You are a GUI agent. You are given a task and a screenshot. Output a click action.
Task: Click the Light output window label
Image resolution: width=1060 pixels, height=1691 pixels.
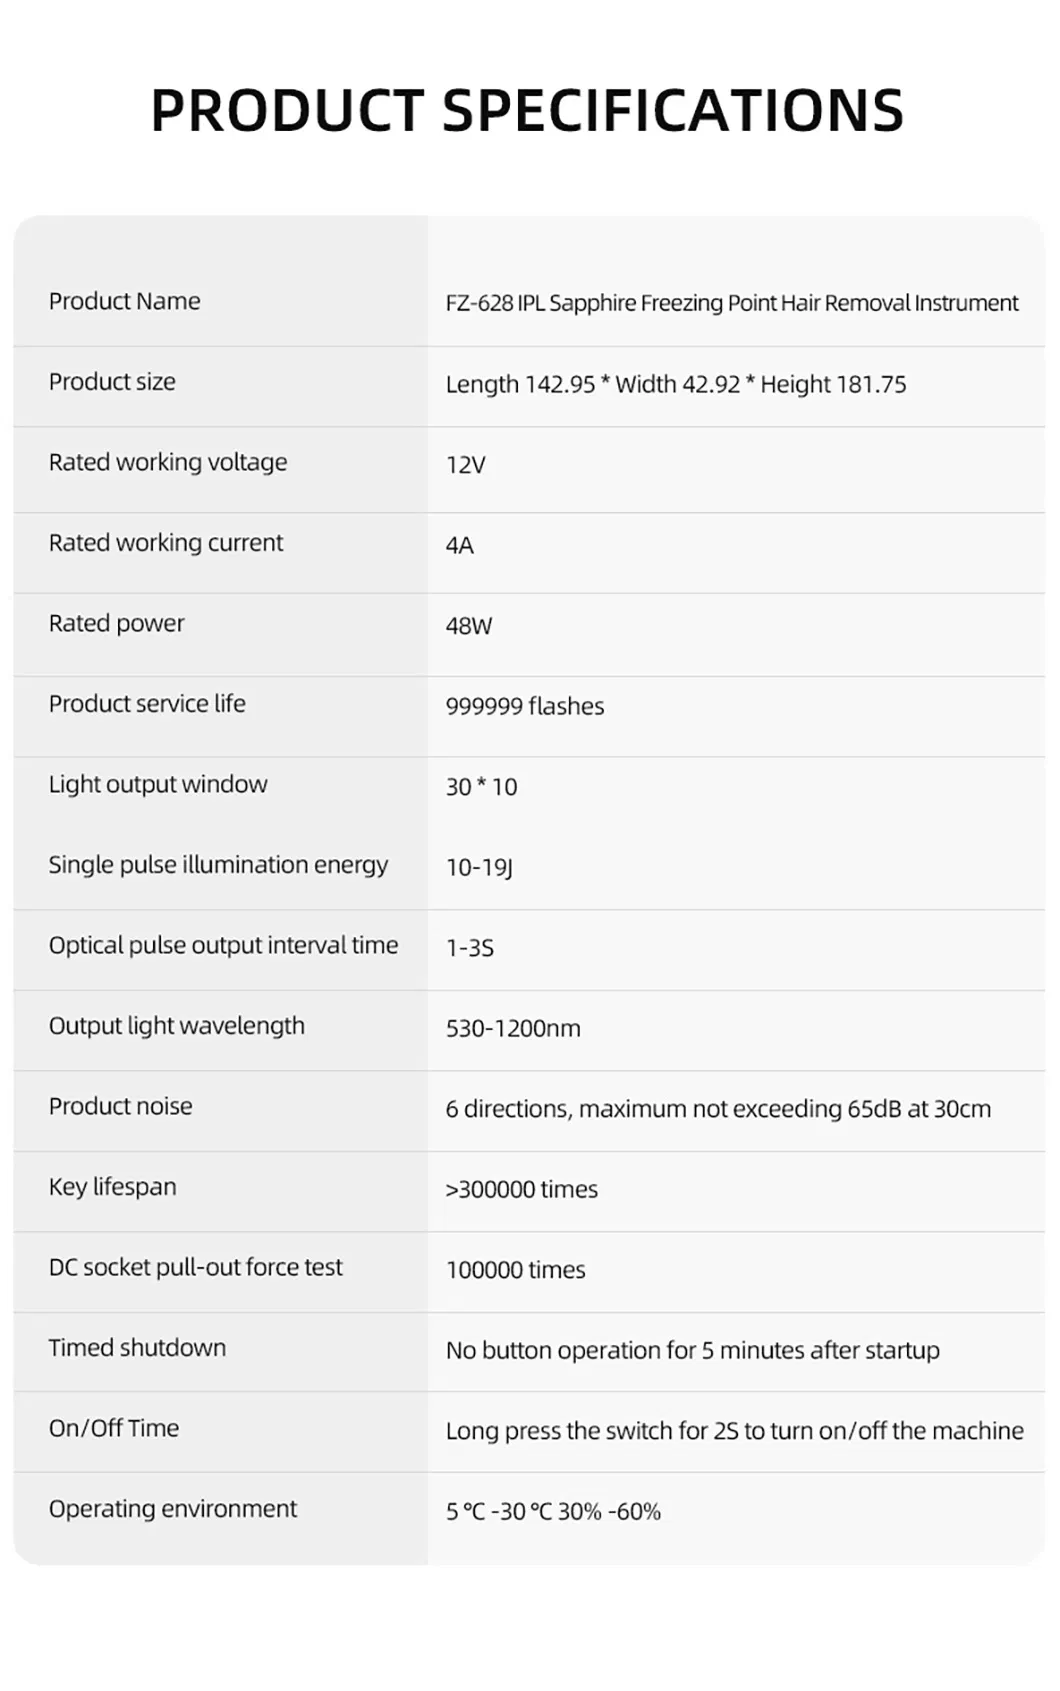[158, 784]
